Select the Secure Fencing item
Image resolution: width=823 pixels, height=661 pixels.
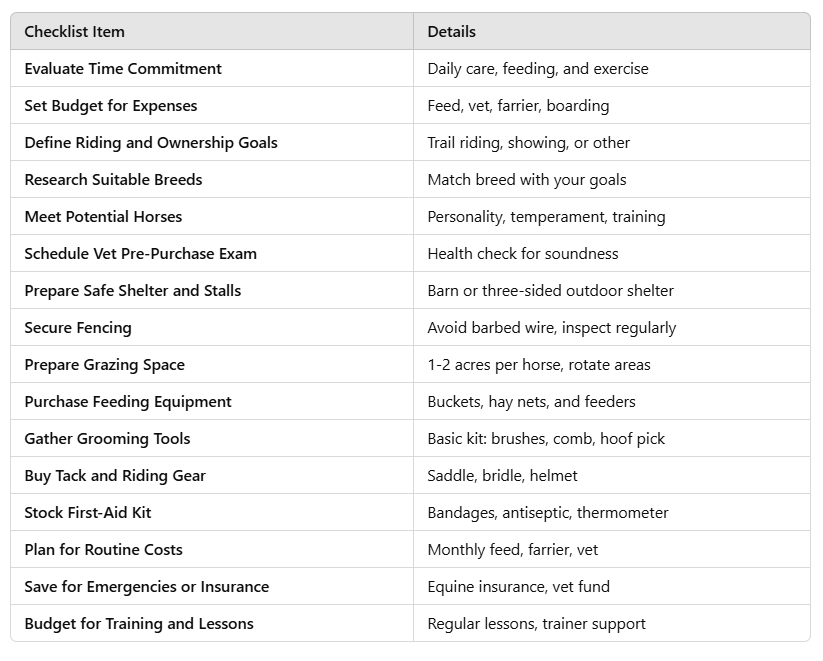(x=78, y=328)
